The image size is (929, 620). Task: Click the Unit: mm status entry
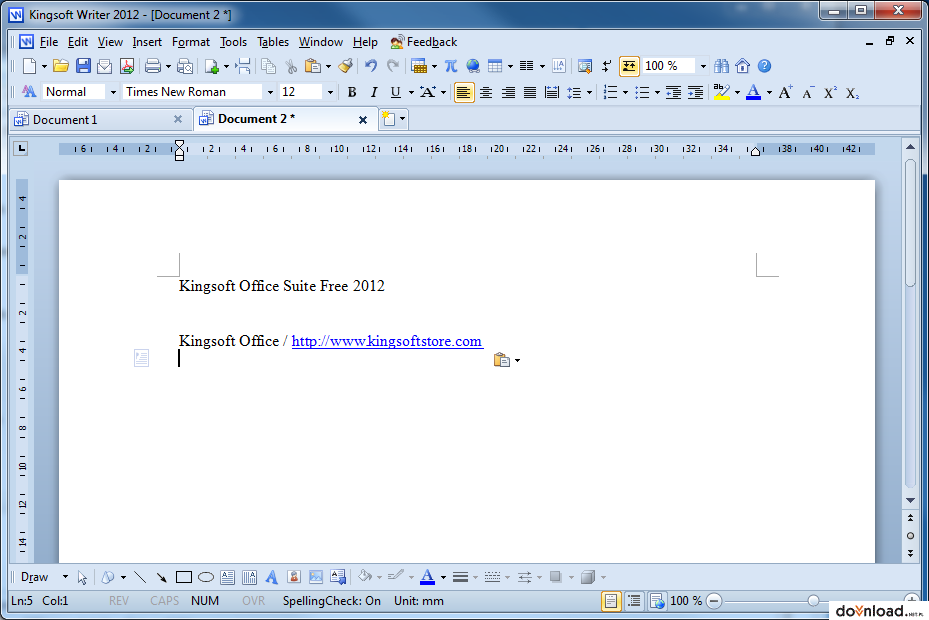pos(419,601)
